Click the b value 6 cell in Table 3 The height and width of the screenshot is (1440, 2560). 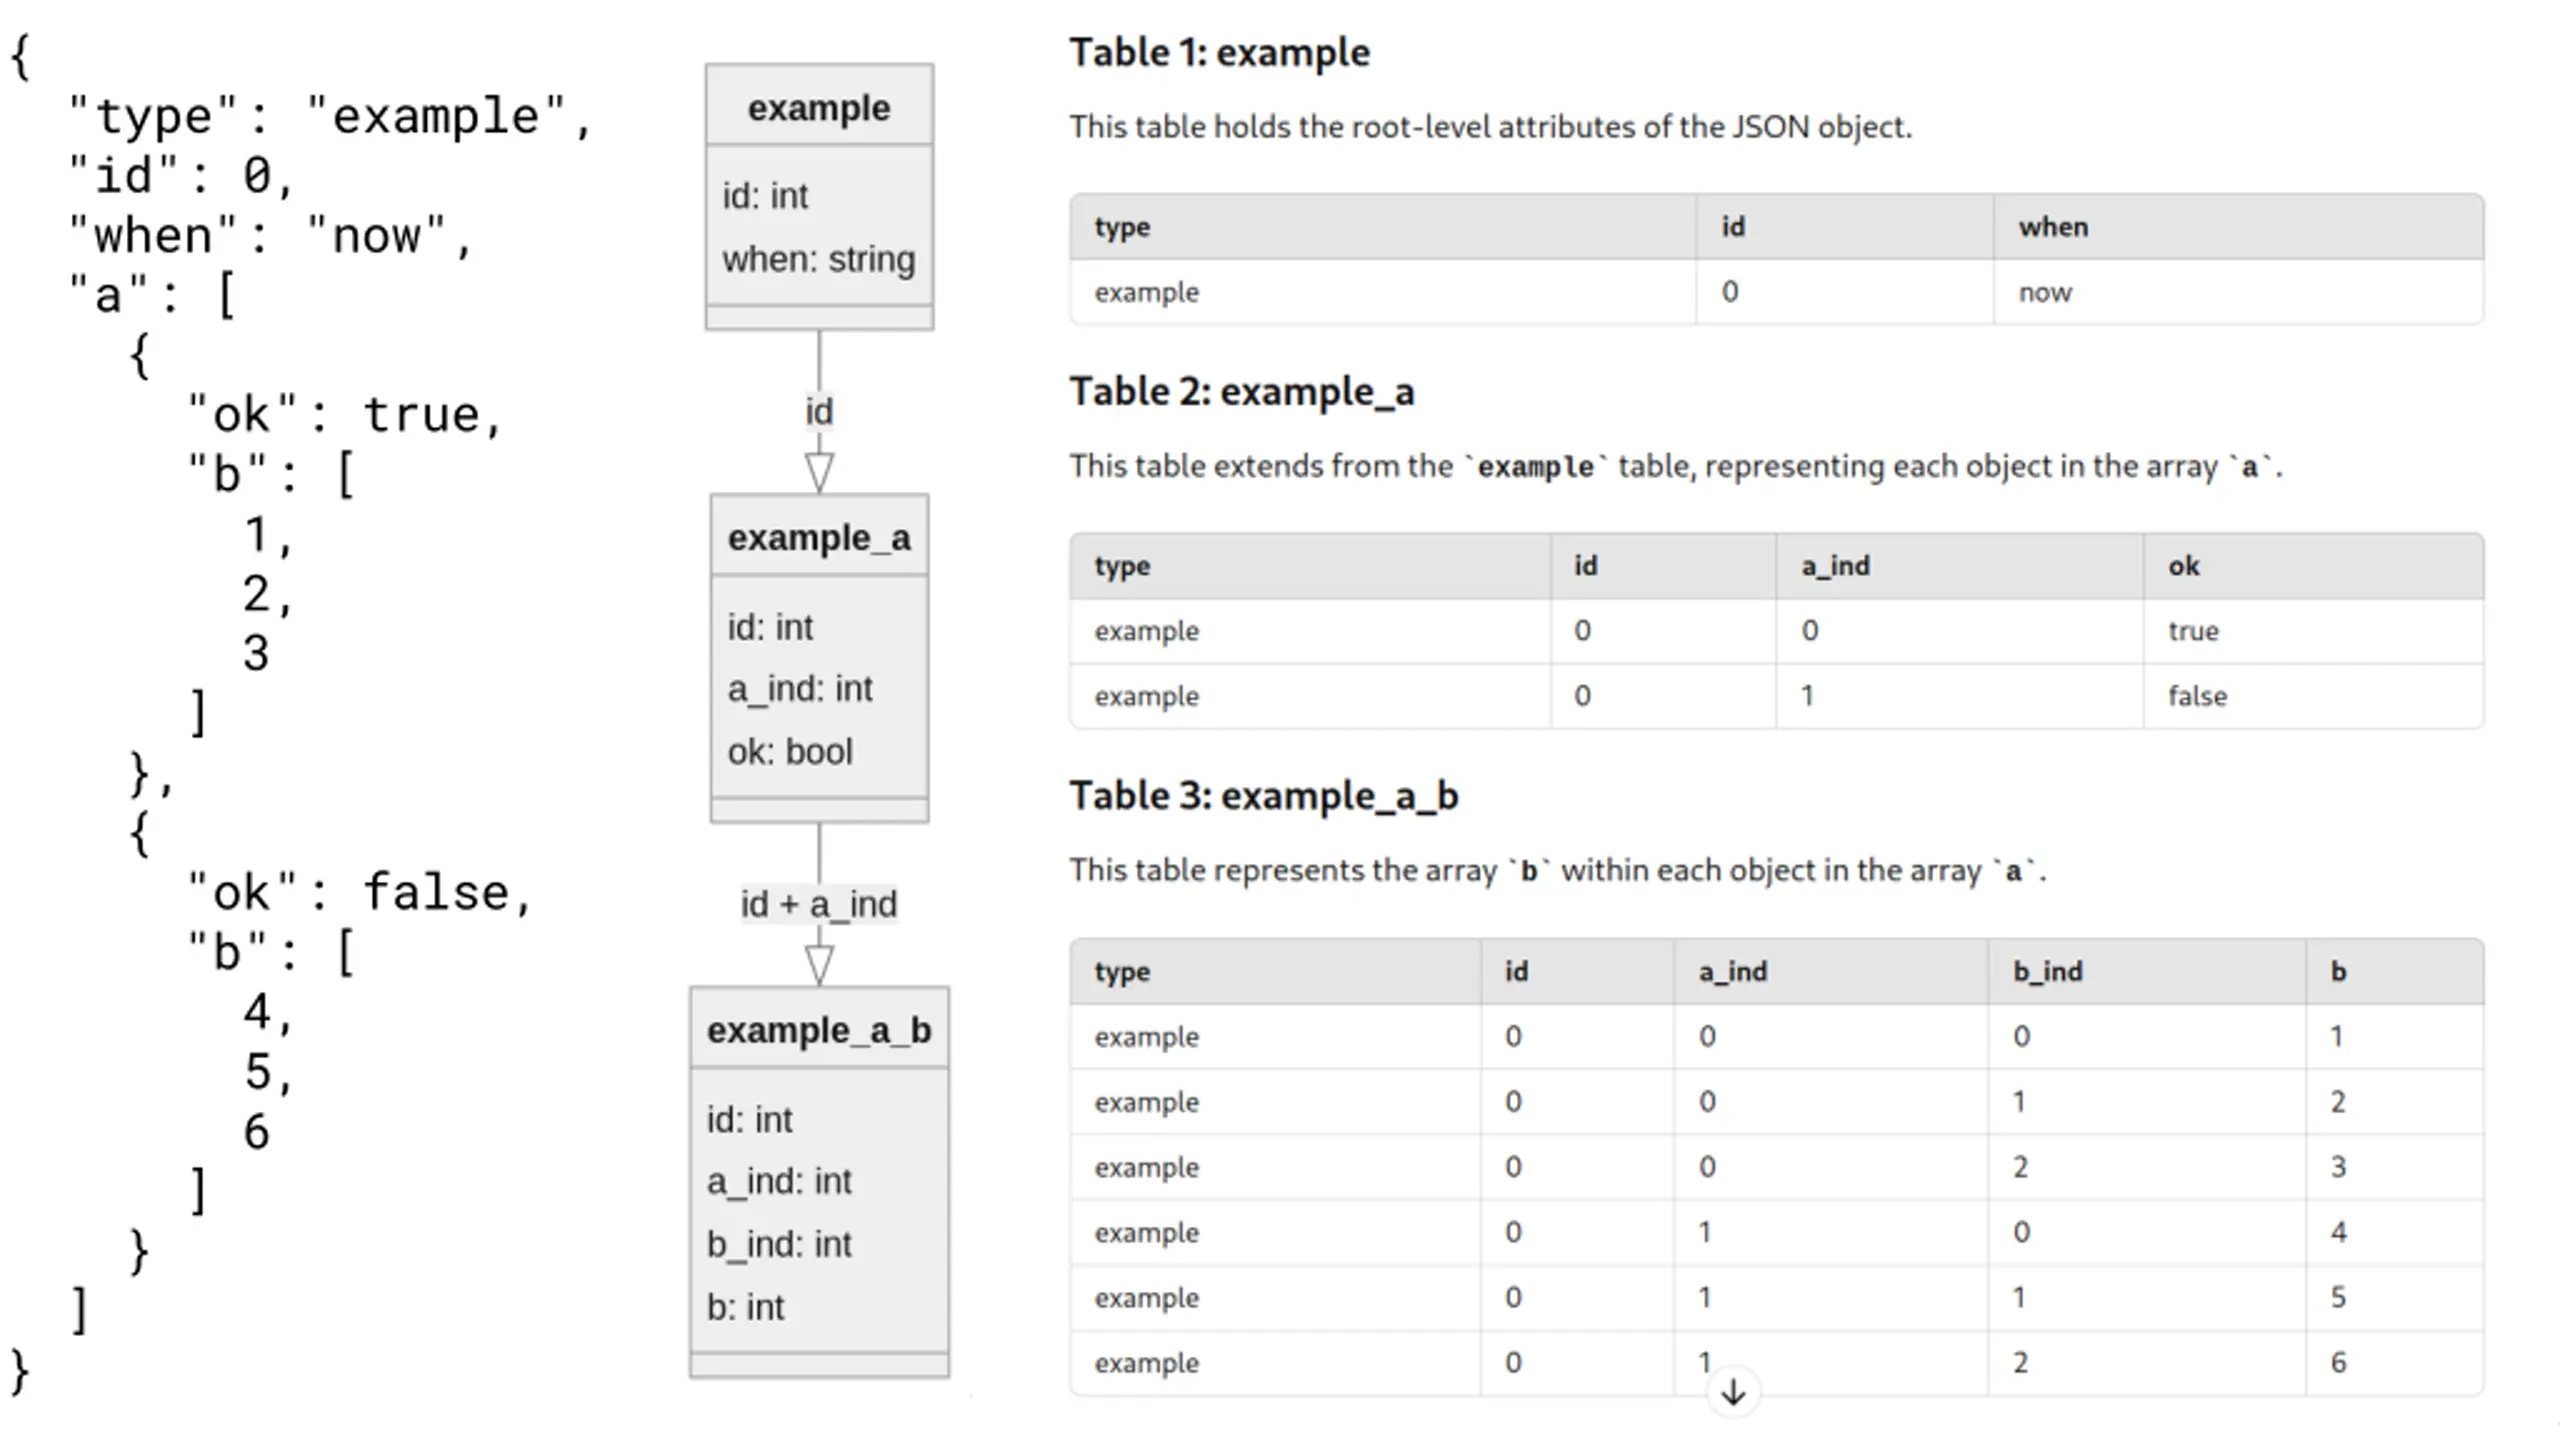tap(2338, 1362)
